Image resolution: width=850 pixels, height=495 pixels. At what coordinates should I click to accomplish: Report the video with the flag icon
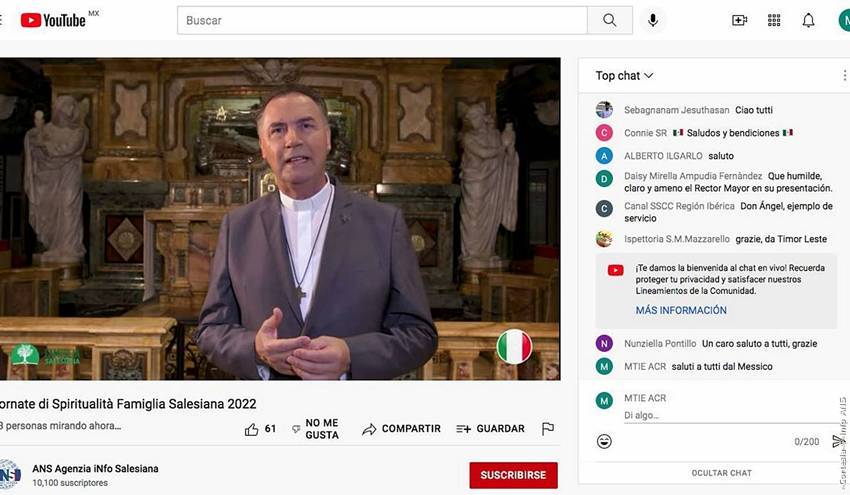click(548, 429)
